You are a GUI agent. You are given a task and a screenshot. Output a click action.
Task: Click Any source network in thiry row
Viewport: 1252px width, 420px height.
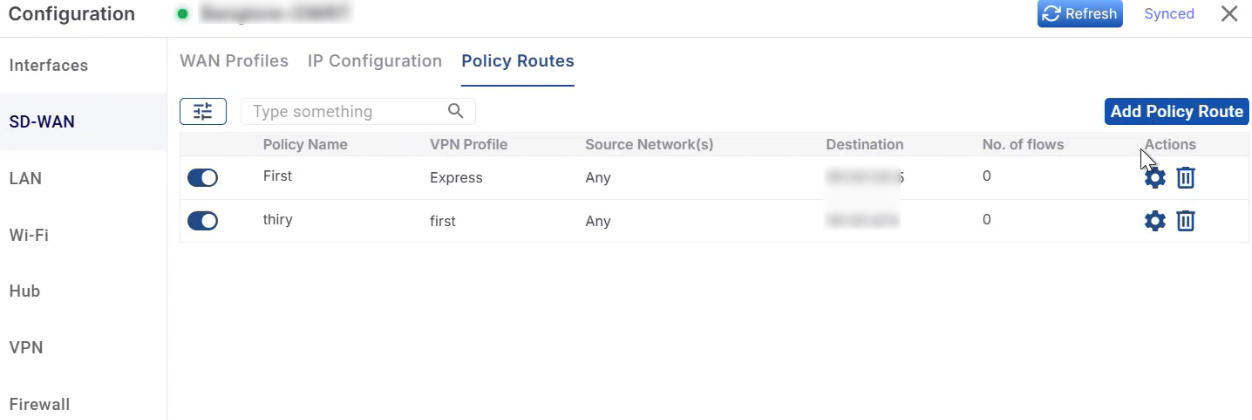[598, 221]
